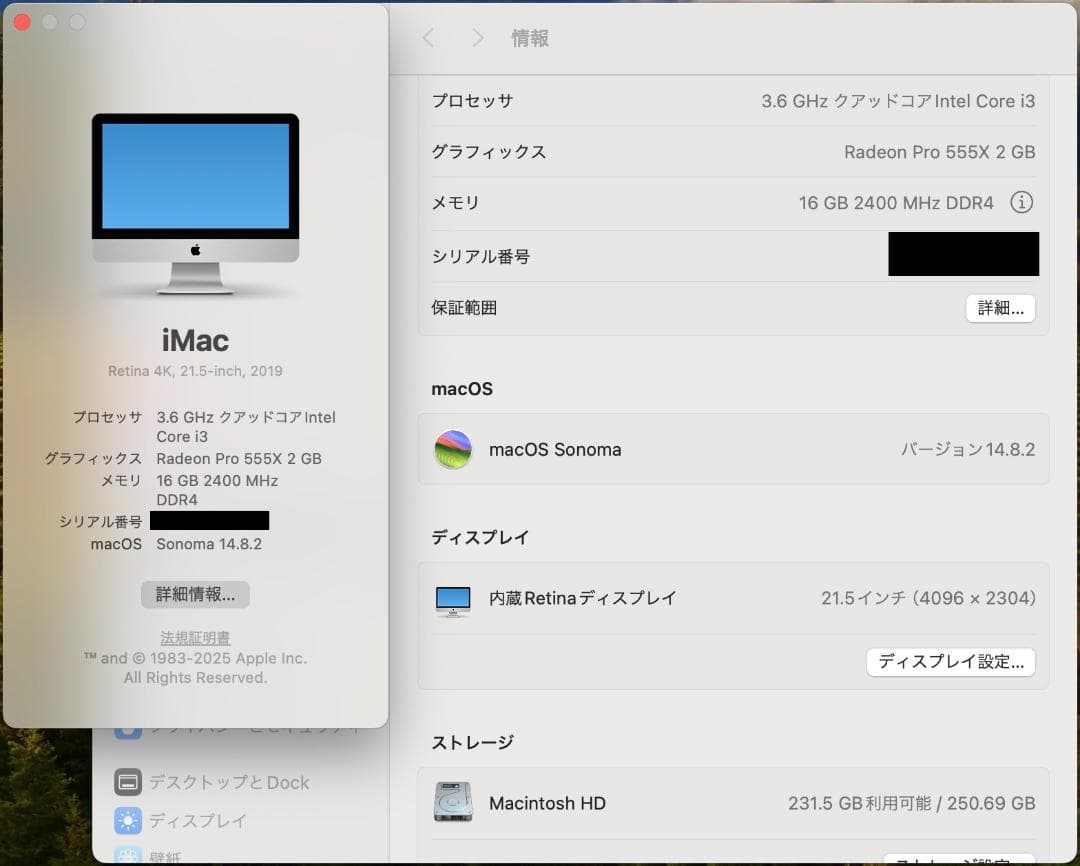The height and width of the screenshot is (866, 1080).
Task: Click Radeon Pro 555X 2 GB in settings pane
Action: click(939, 152)
